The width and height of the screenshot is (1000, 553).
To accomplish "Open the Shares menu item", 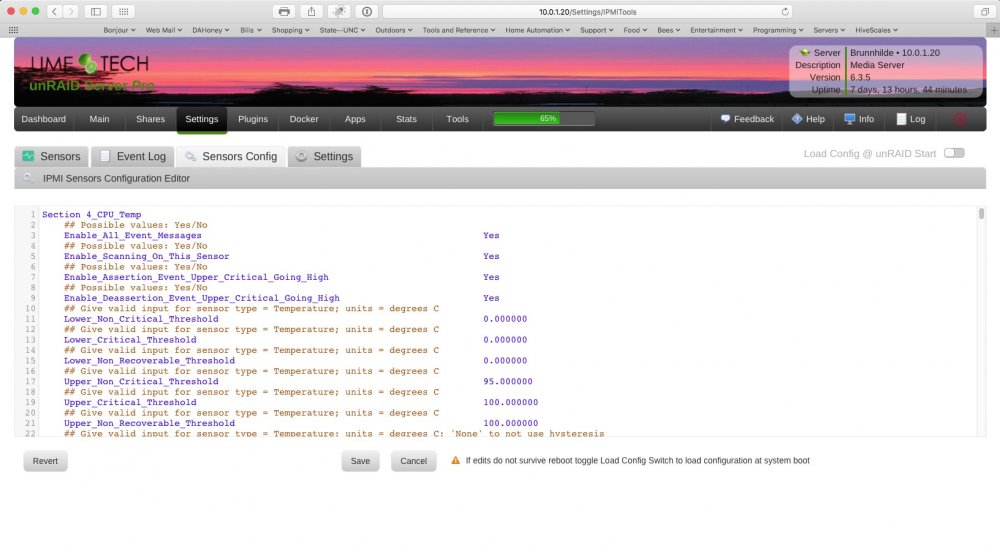I will click(x=151, y=119).
